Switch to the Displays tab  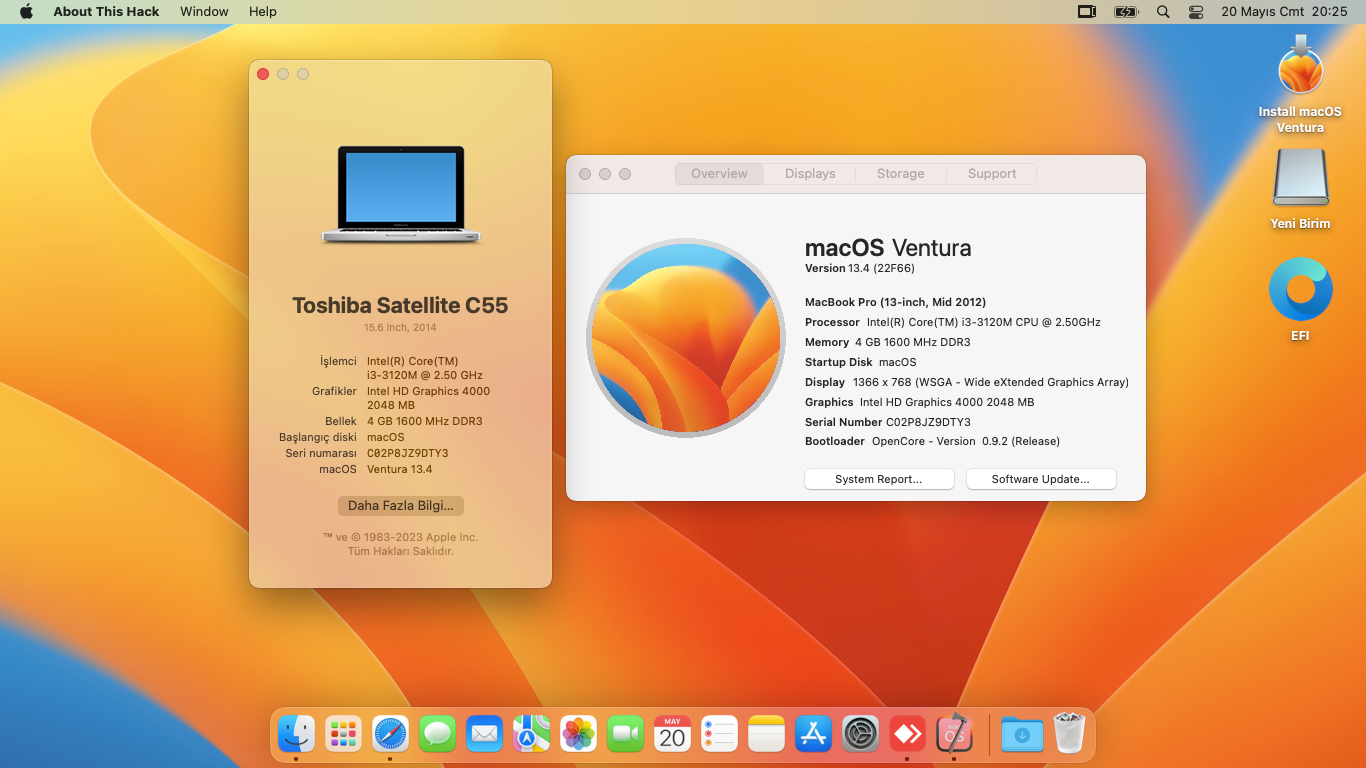click(810, 174)
